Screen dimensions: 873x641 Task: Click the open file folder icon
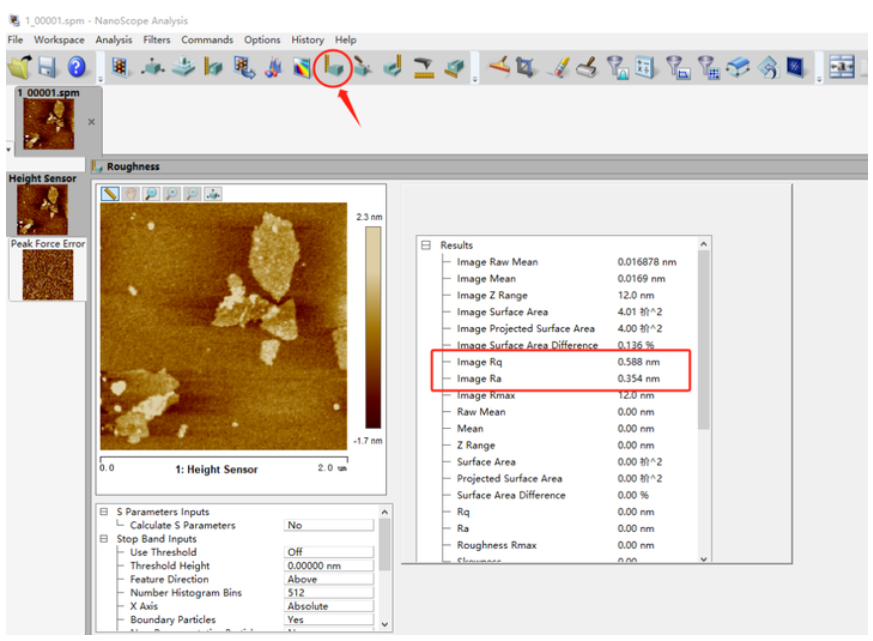(20, 67)
